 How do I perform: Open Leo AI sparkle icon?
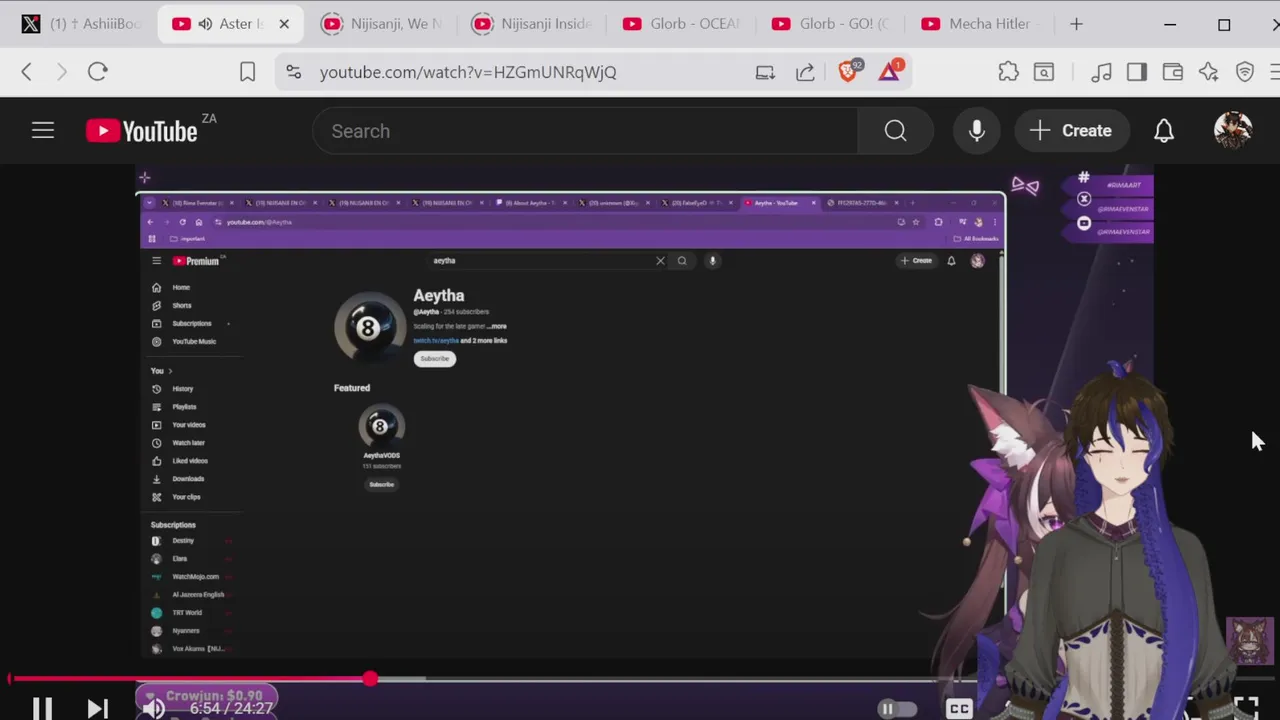click(1209, 72)
